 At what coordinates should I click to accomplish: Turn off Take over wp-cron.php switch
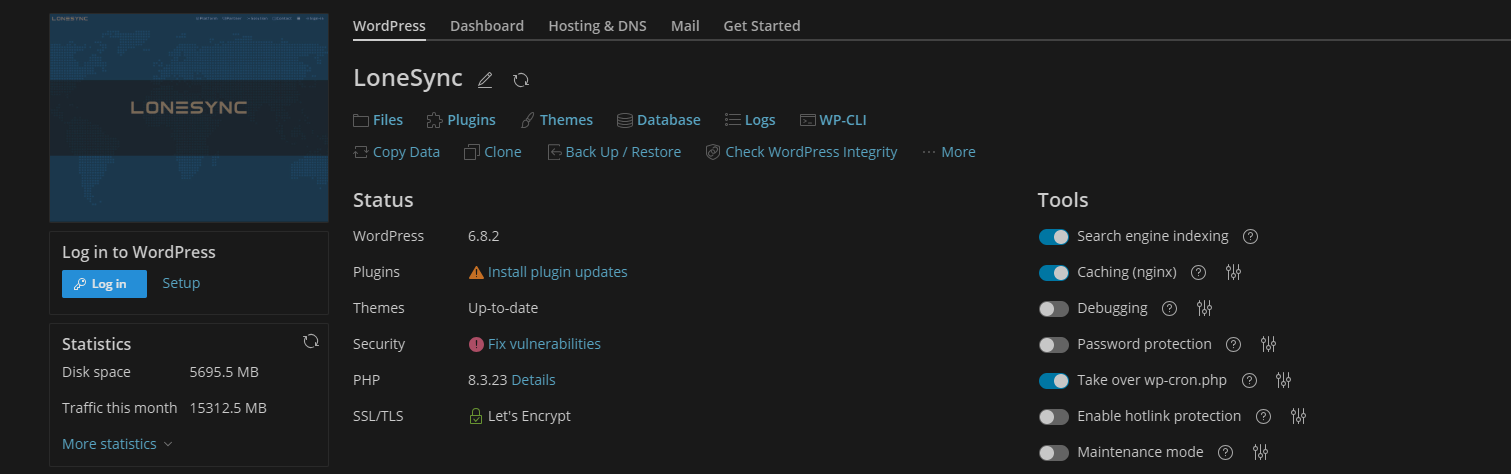click(1054, 380)
